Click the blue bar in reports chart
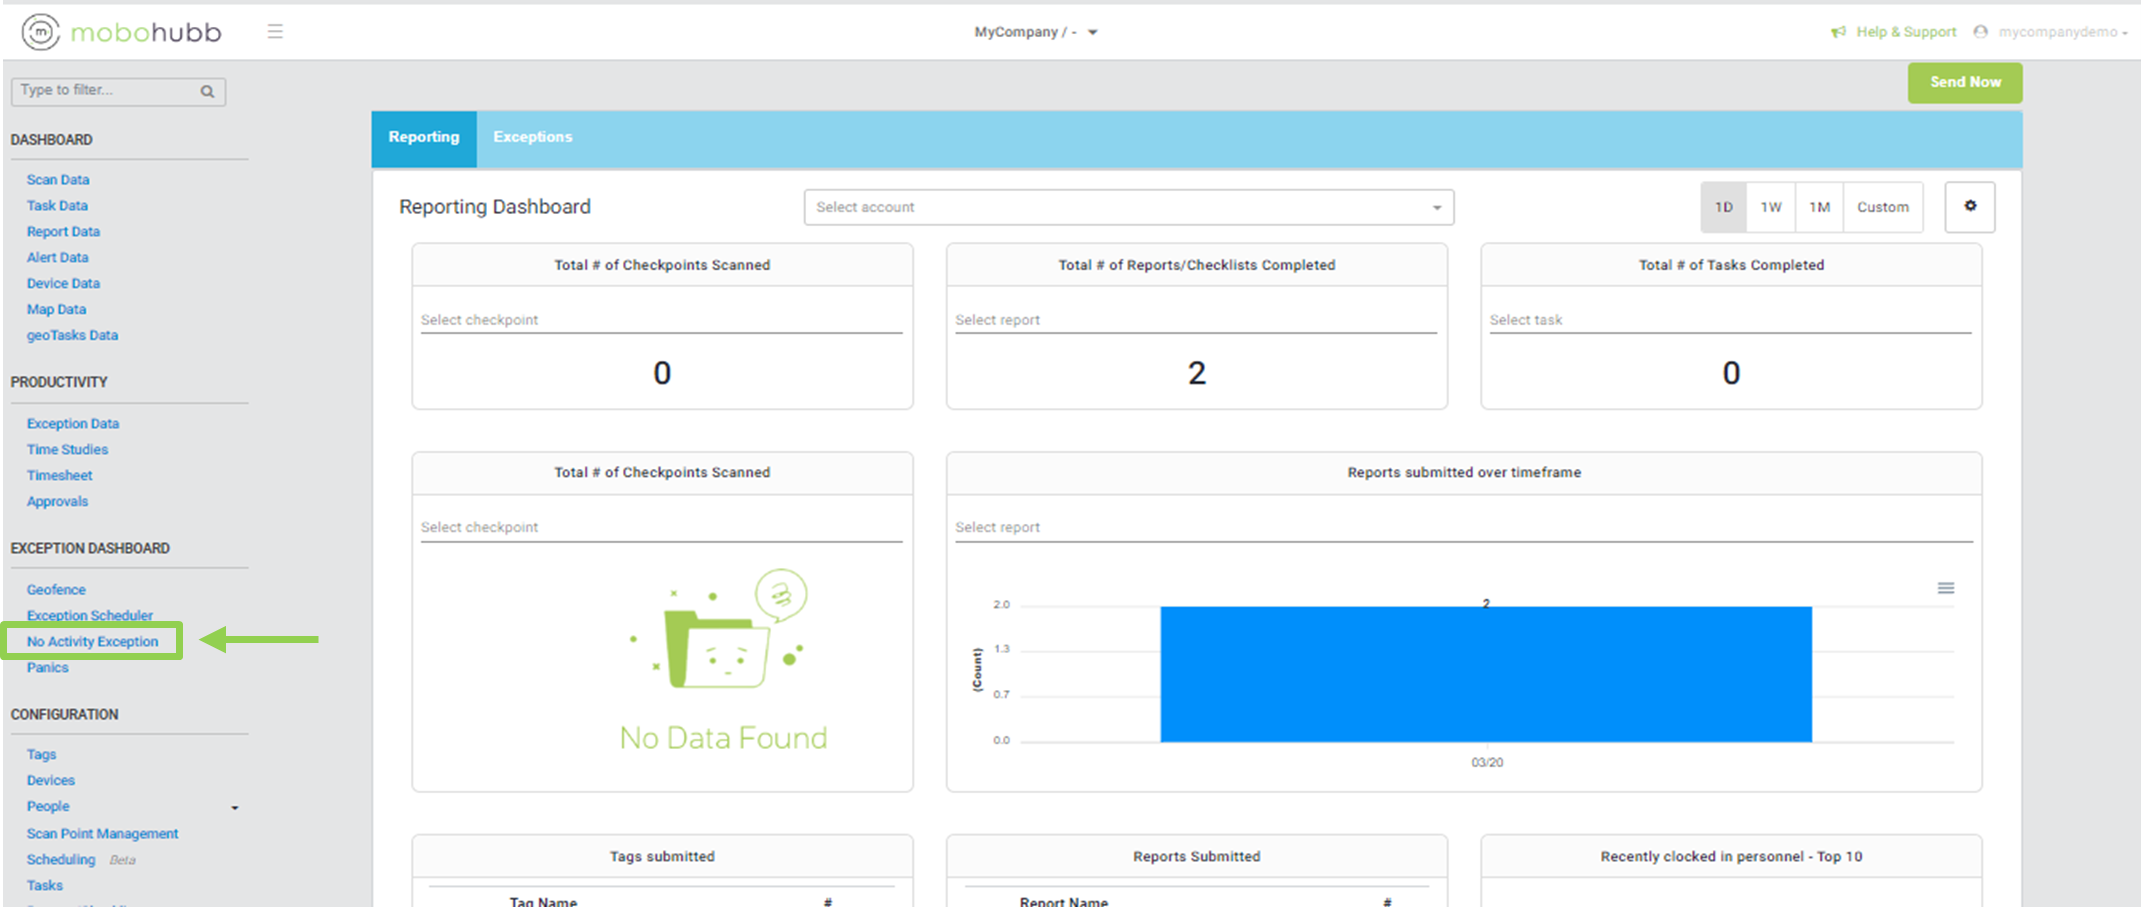This screenshot has height=907, width=2141. pos(1485,673)
